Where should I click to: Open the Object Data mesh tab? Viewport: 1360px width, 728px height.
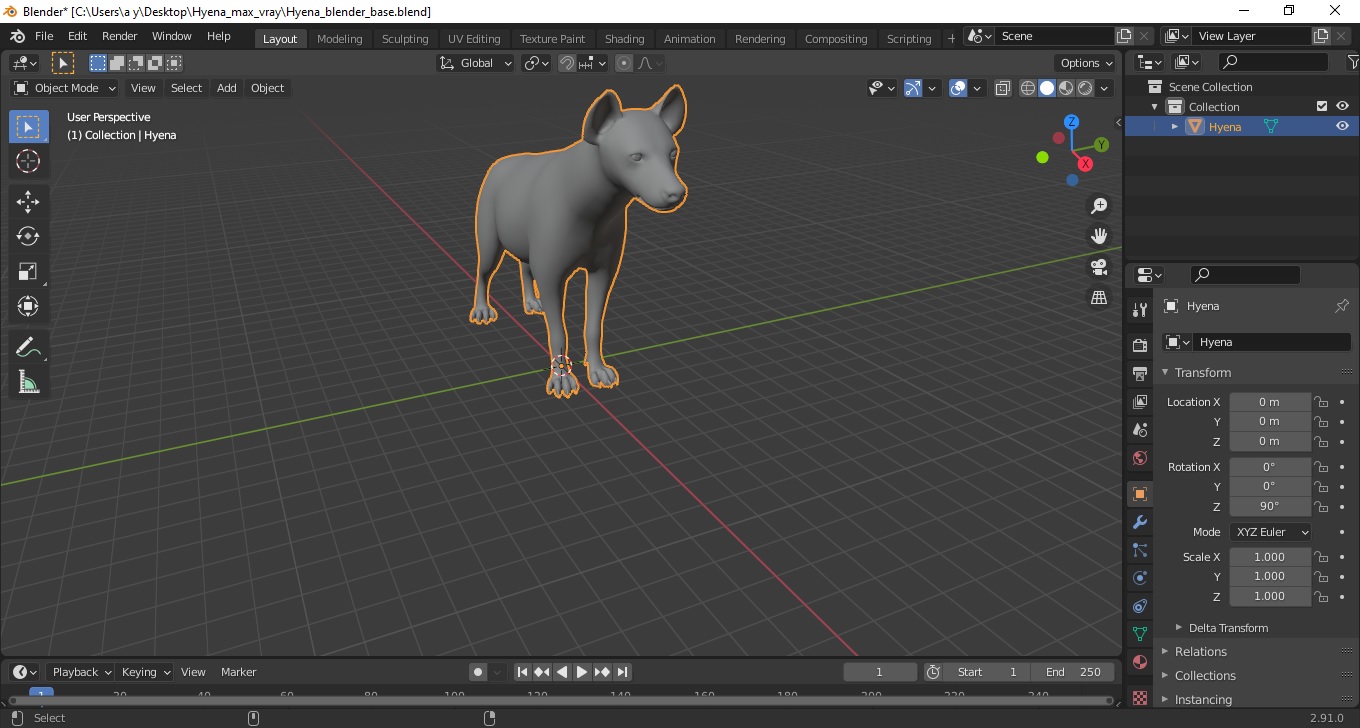[x=1140, y=634]
